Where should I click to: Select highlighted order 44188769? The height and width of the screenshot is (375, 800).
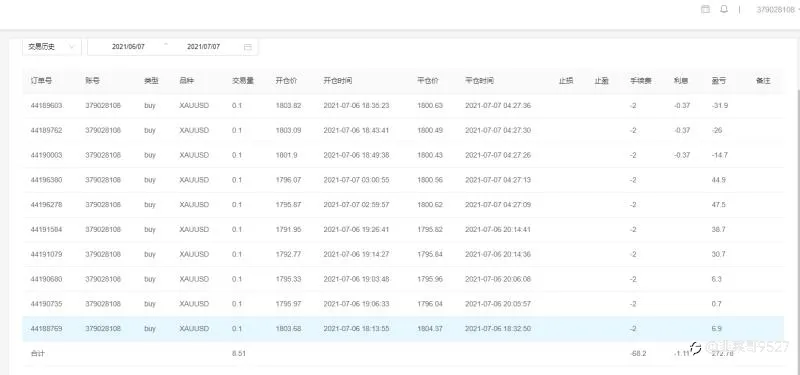(x=46, y=329)
